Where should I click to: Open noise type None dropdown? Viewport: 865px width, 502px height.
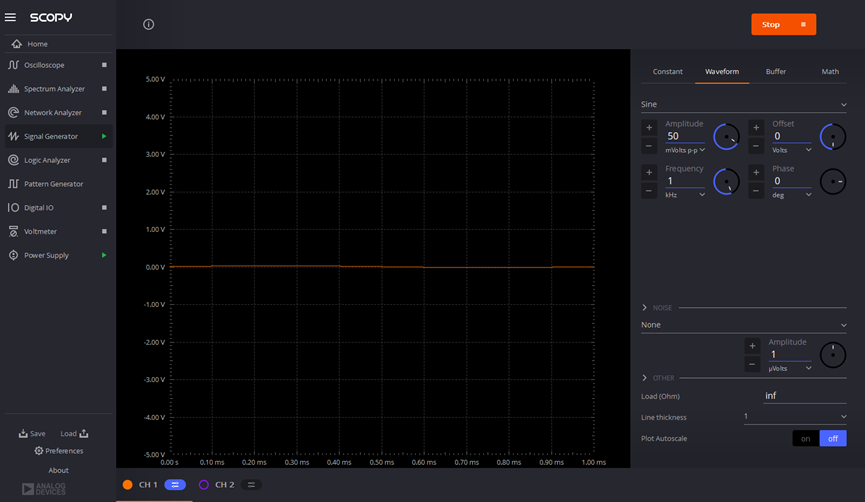coord(743,325)
